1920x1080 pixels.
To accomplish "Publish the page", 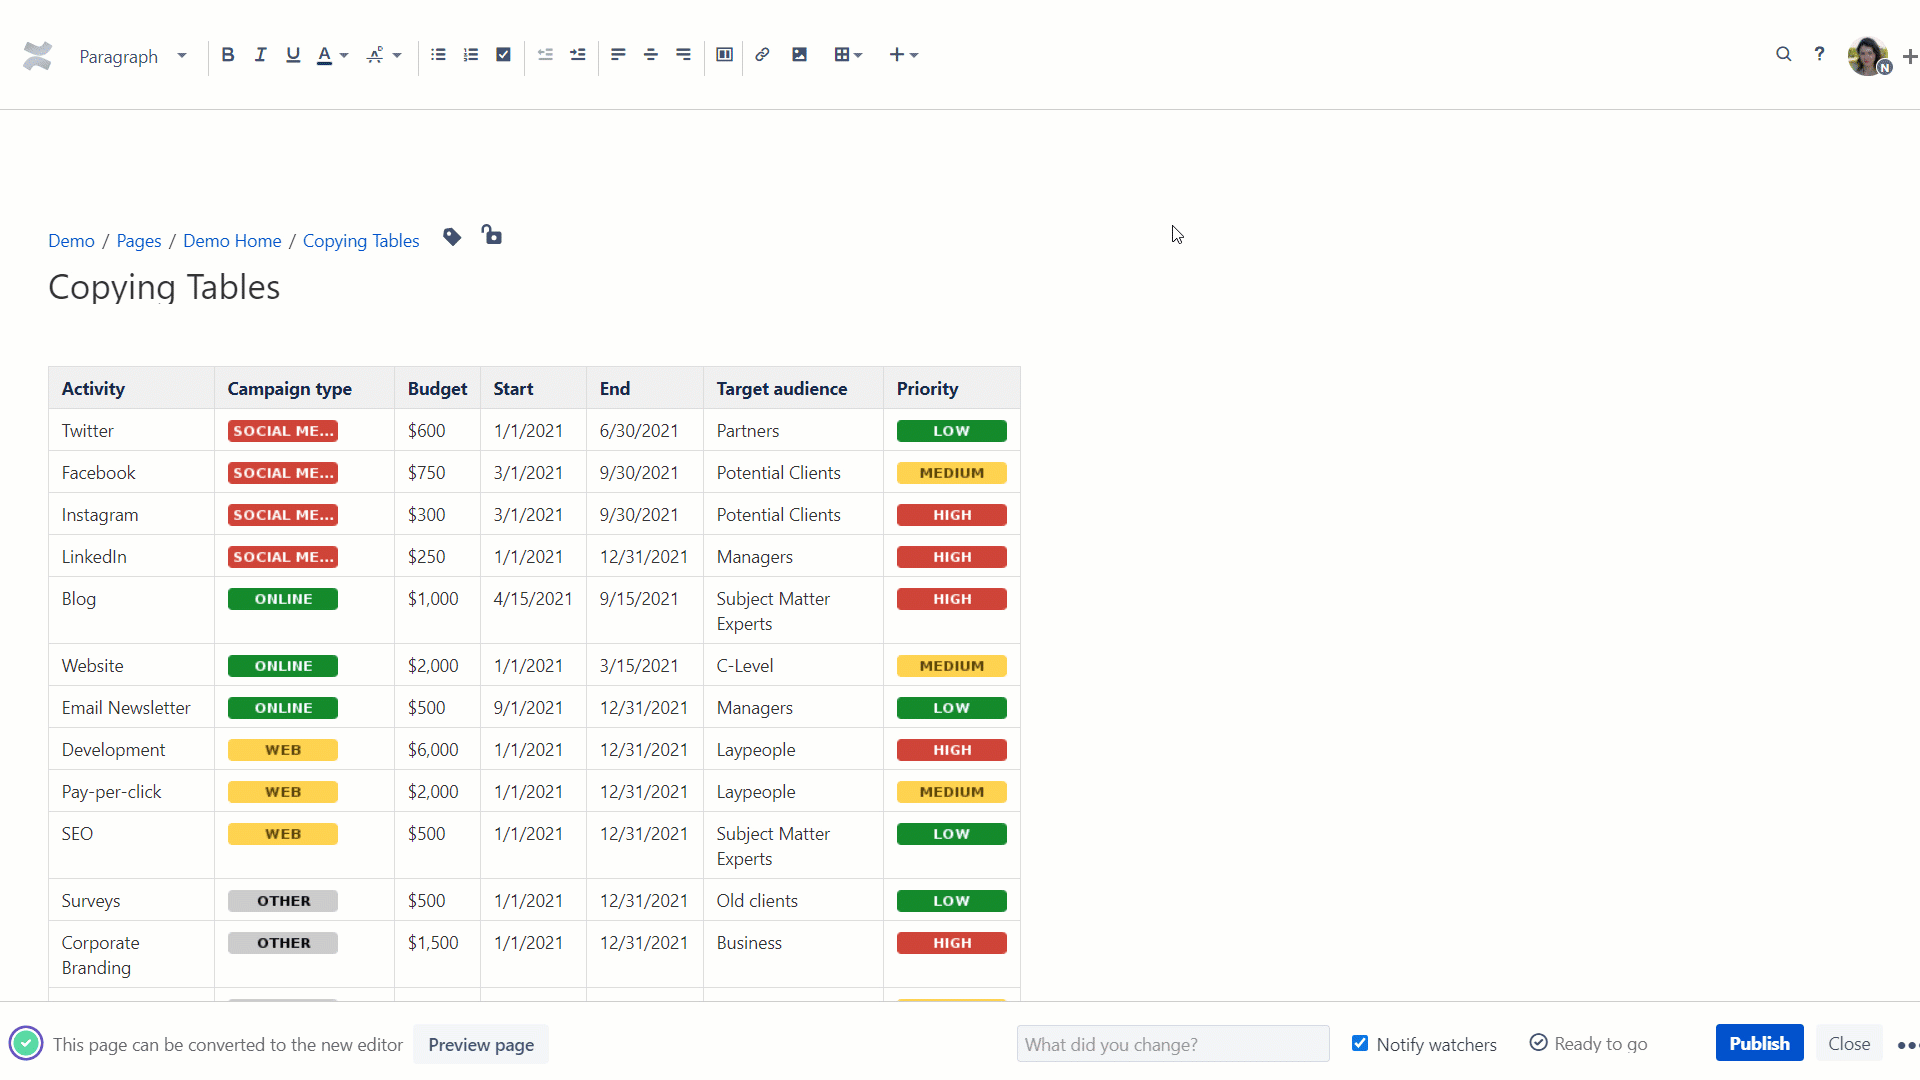I will (1759, 1043).
